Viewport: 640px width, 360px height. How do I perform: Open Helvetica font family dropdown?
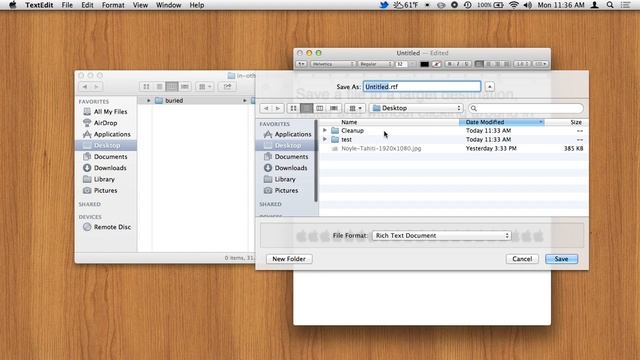333,64
